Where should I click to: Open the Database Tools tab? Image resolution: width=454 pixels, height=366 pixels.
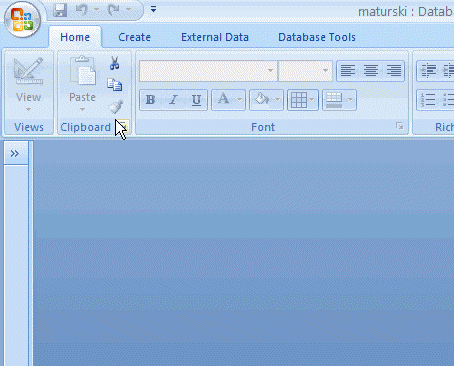click(317, 37)
